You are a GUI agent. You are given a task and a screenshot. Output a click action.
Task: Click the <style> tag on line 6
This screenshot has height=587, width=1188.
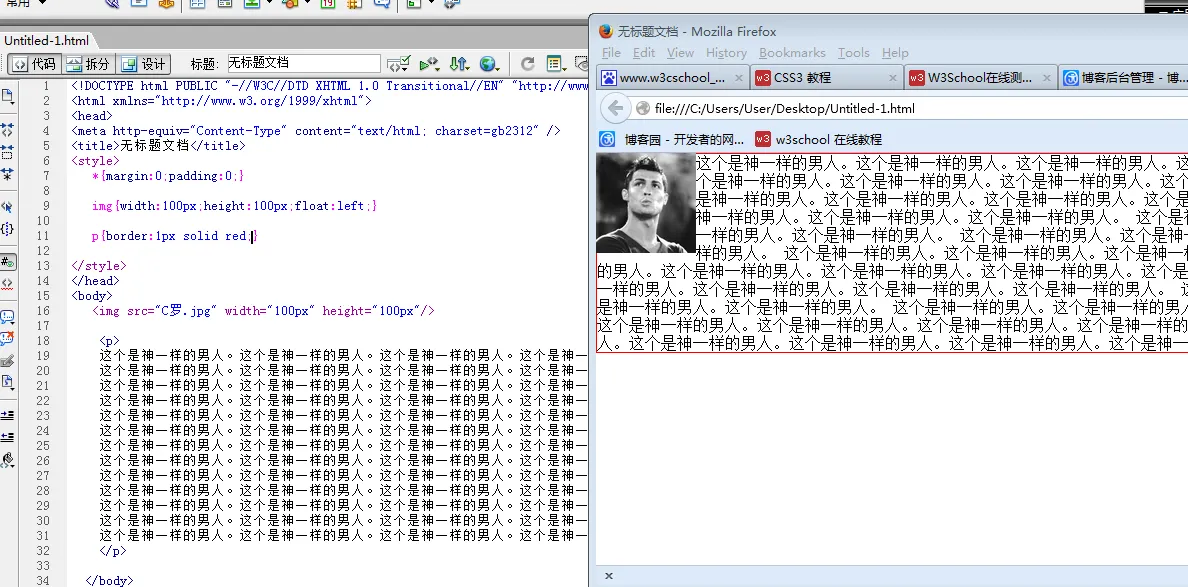pos(95,161)
